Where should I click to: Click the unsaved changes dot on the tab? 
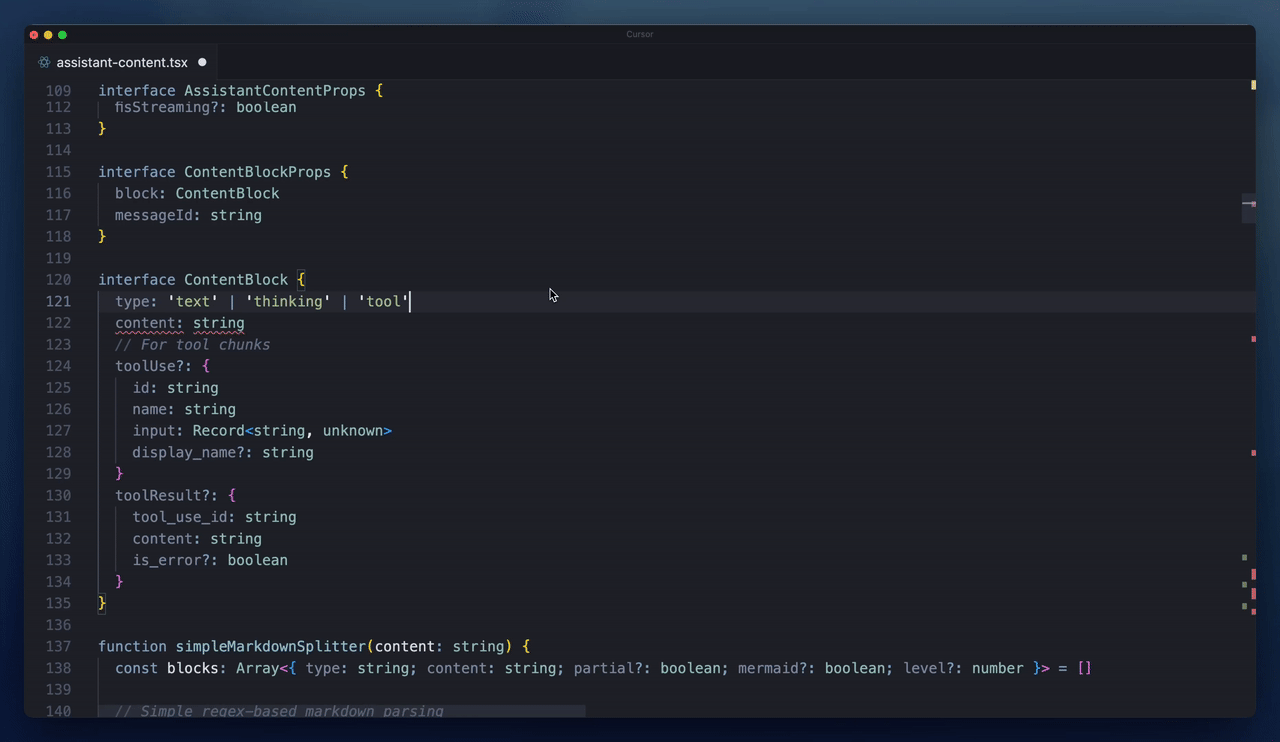point(202,62)
